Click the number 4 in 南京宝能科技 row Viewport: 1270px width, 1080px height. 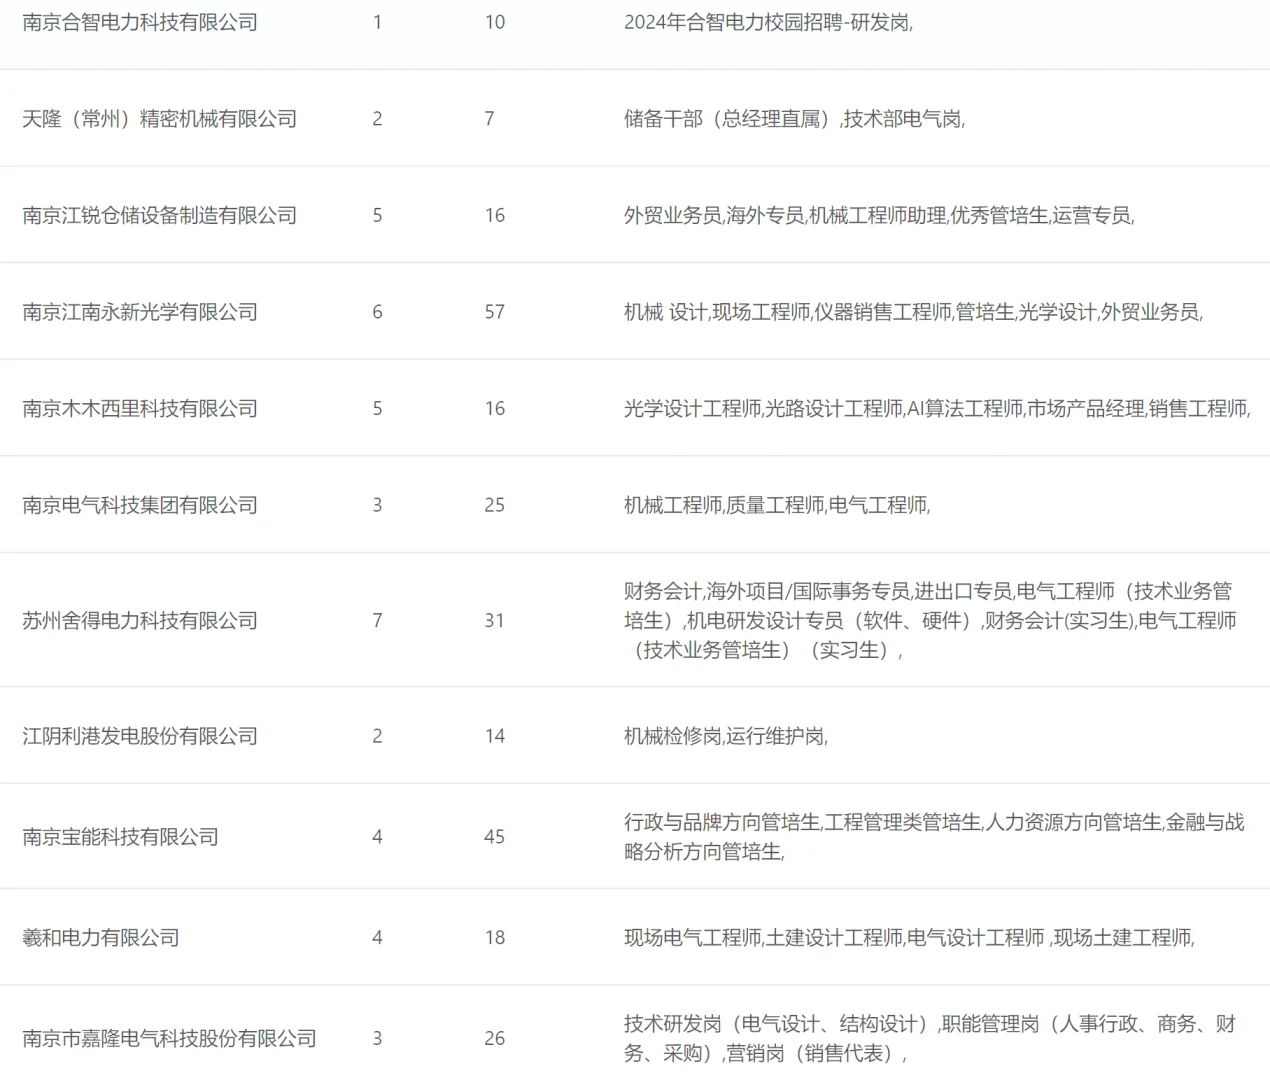click(x=377, y=837)
